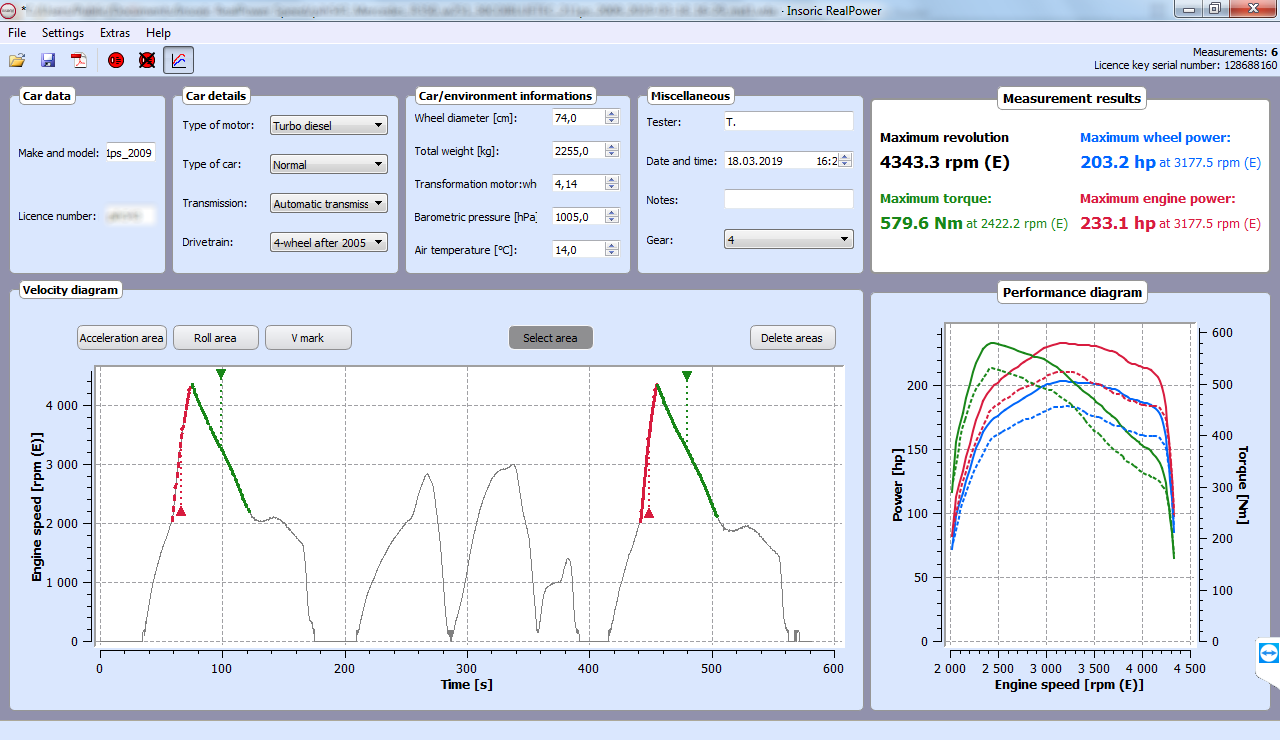This screenshot has height=740, width=1280.
Task: Click the Make and model input field
Action: [130, 153]
